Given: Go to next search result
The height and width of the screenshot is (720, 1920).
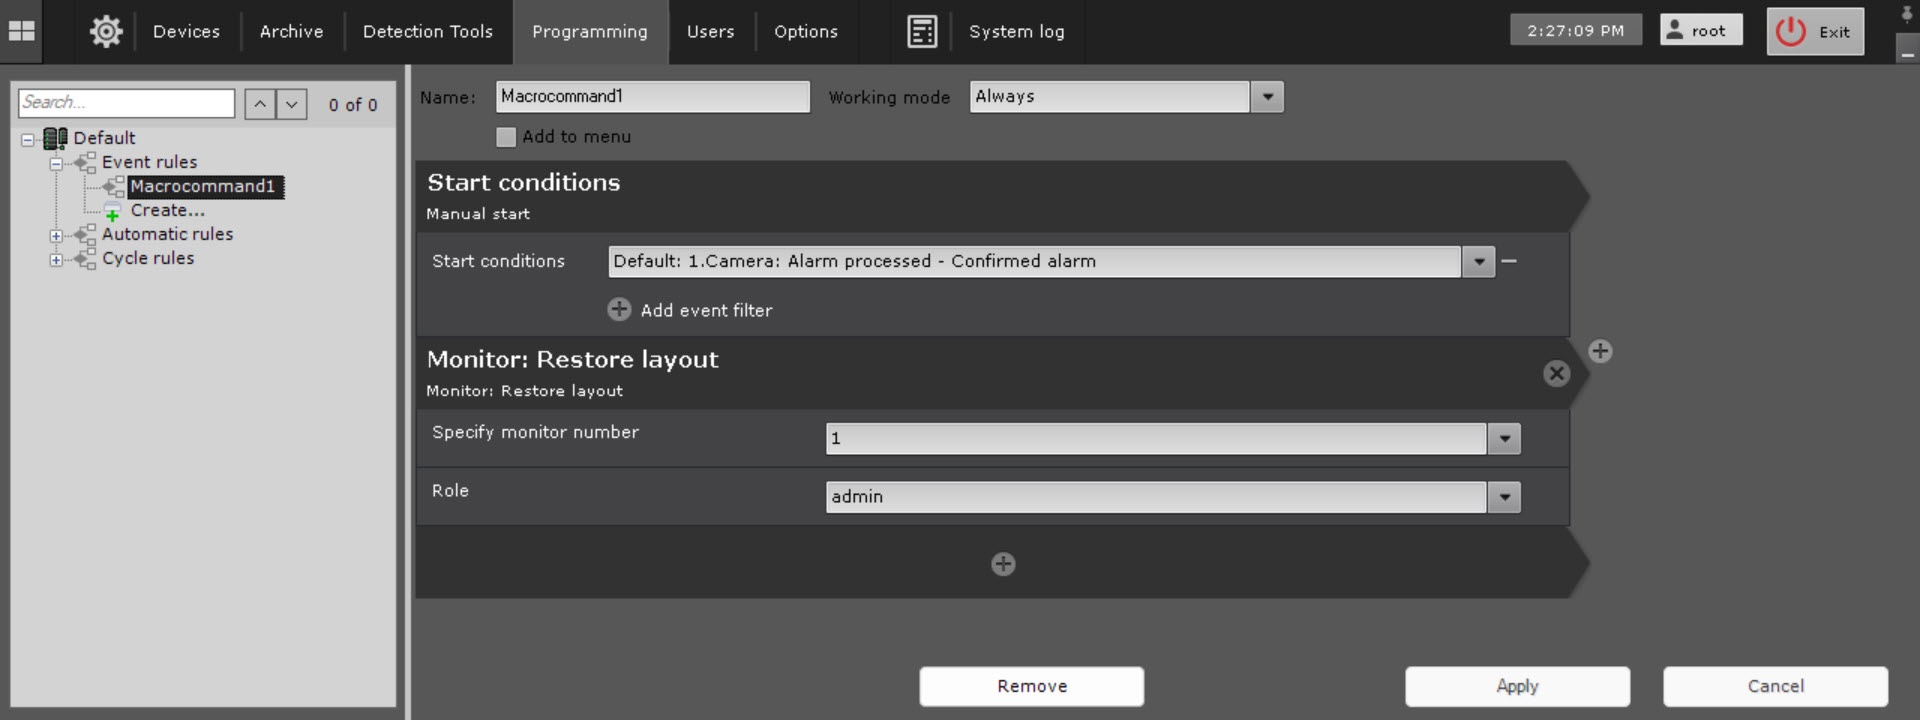Looking at the screenshot, I should tap(291, 104).
